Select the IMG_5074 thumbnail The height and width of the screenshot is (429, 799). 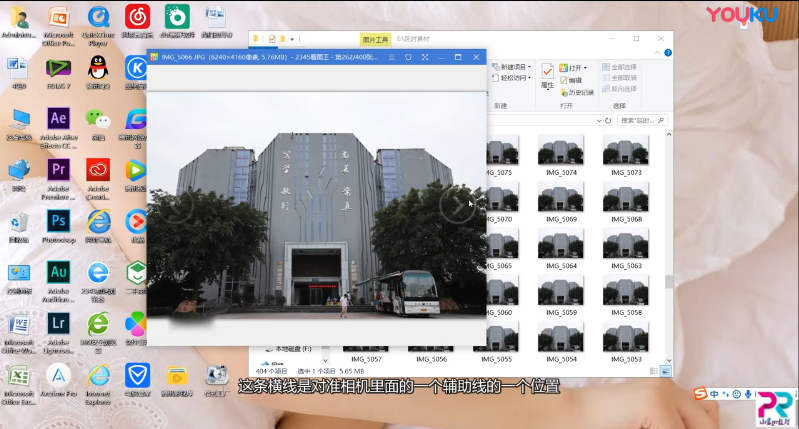tap(561, 155)
